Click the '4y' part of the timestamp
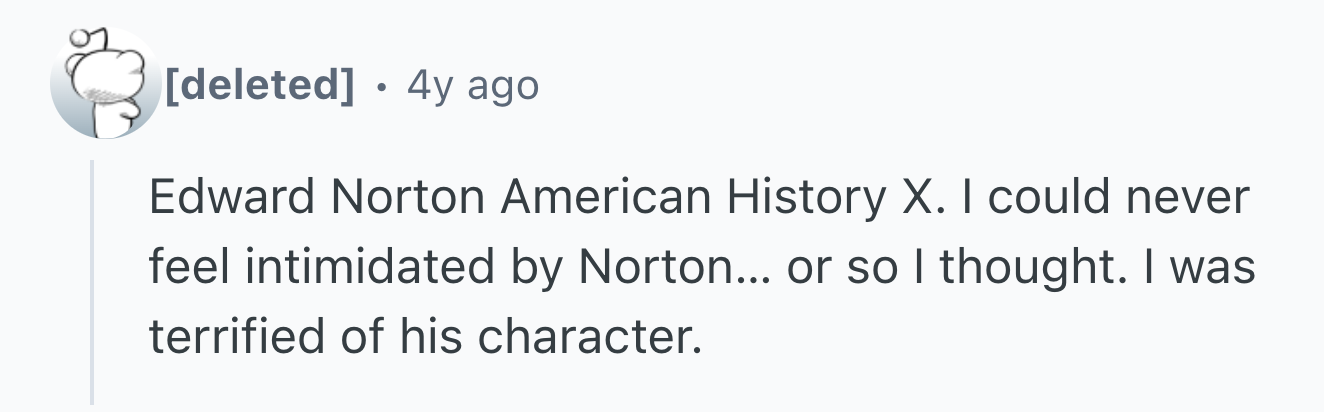This screenshot has width=1324, height=412. click(428, 88)
